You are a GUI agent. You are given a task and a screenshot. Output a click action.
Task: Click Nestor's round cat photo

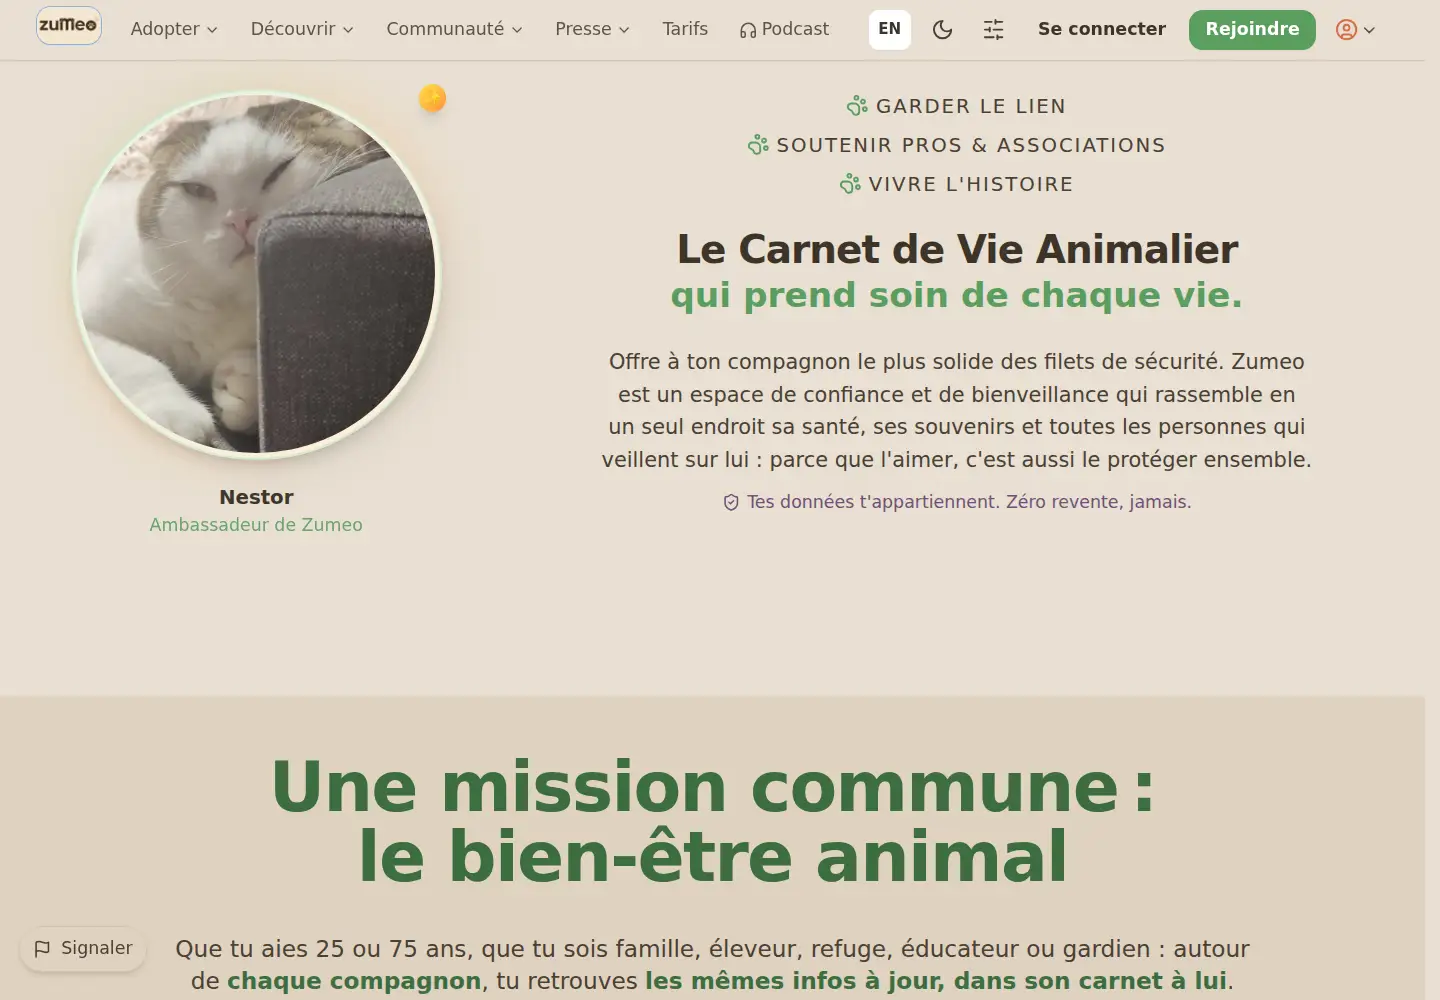coord(256,274)
